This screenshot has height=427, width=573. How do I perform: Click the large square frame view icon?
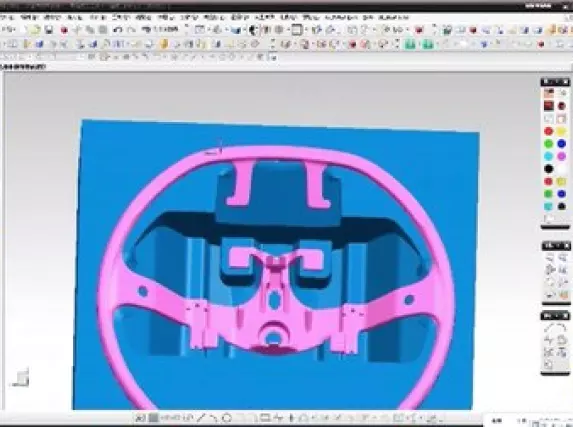tap(297, 30)
